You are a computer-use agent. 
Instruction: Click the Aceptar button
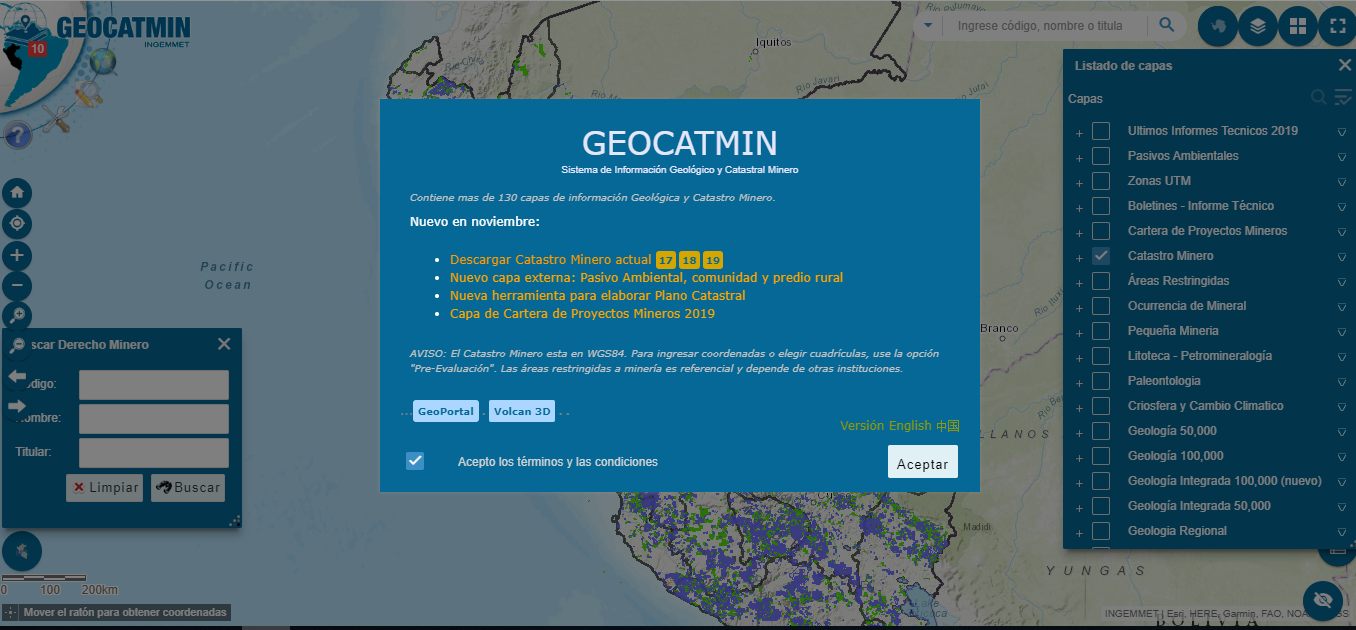point(922,463)
